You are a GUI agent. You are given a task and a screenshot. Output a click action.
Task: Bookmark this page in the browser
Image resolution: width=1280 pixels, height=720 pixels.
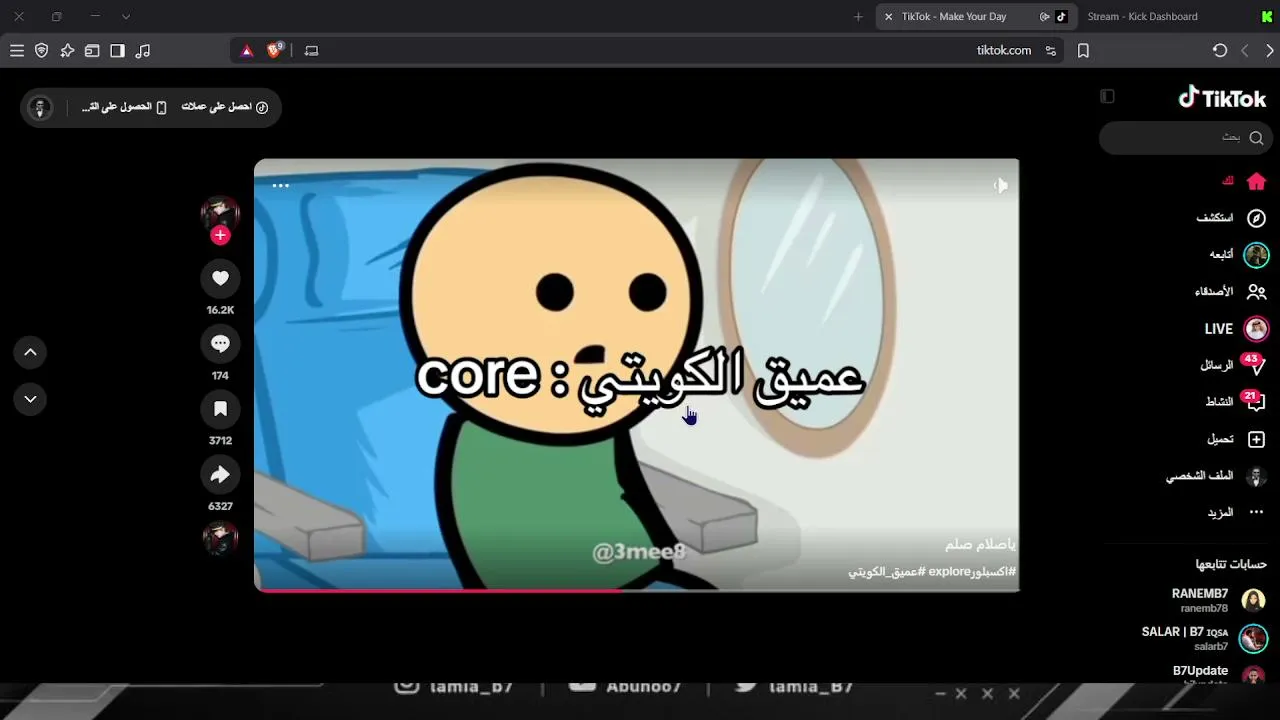click(x=1083, y=51)
